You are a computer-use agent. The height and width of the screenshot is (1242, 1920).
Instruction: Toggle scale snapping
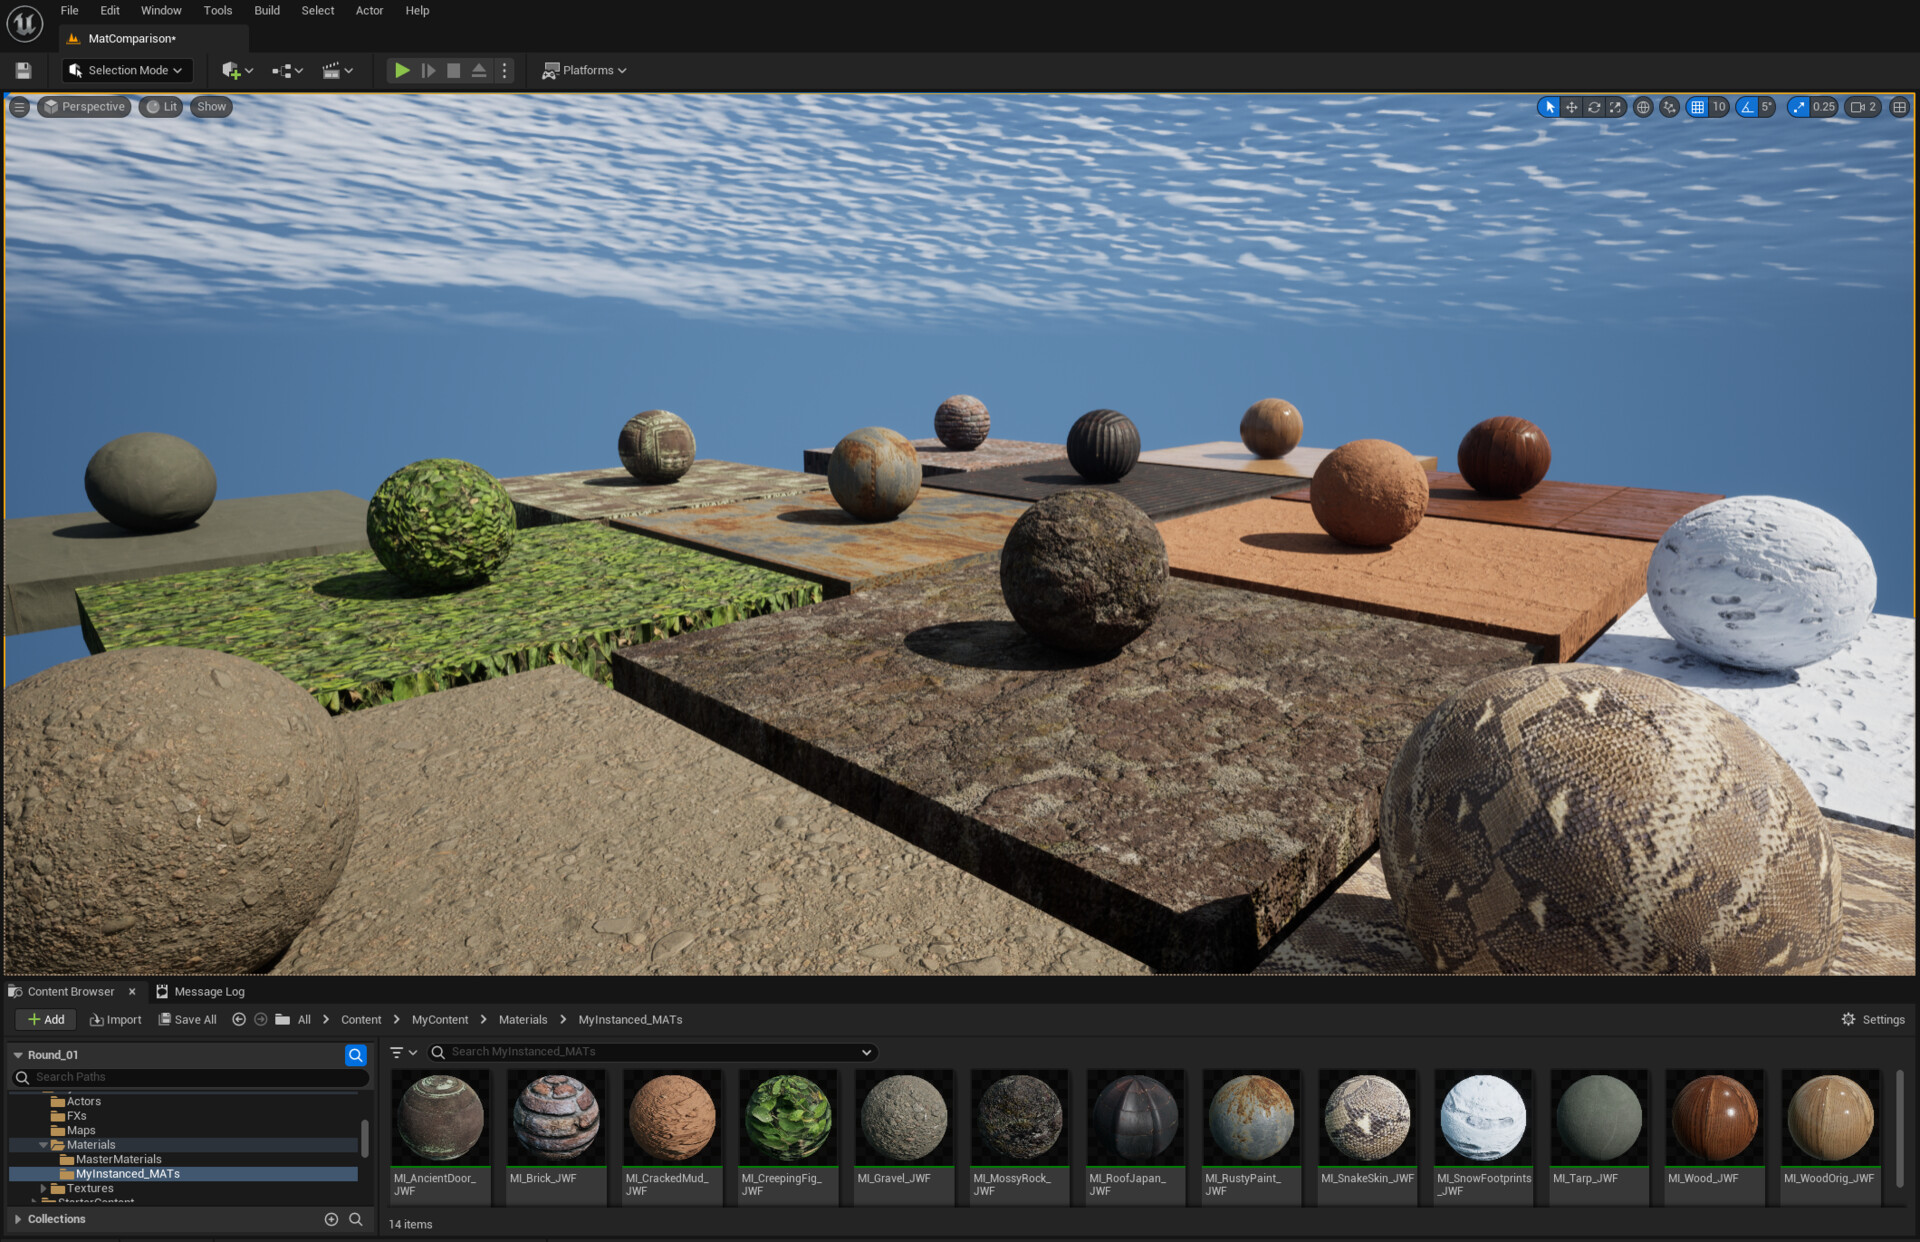pyautogui.click(x=1799, y=107)
